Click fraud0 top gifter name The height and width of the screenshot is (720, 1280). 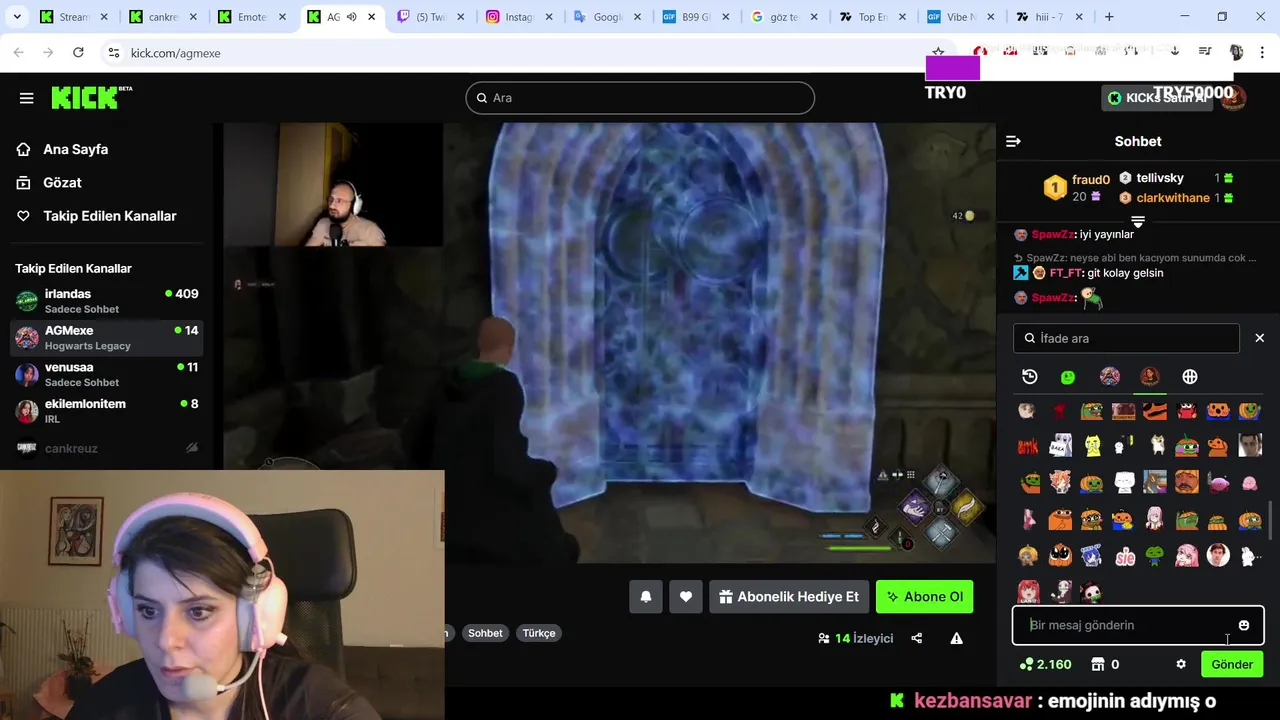pos(1091,180)
